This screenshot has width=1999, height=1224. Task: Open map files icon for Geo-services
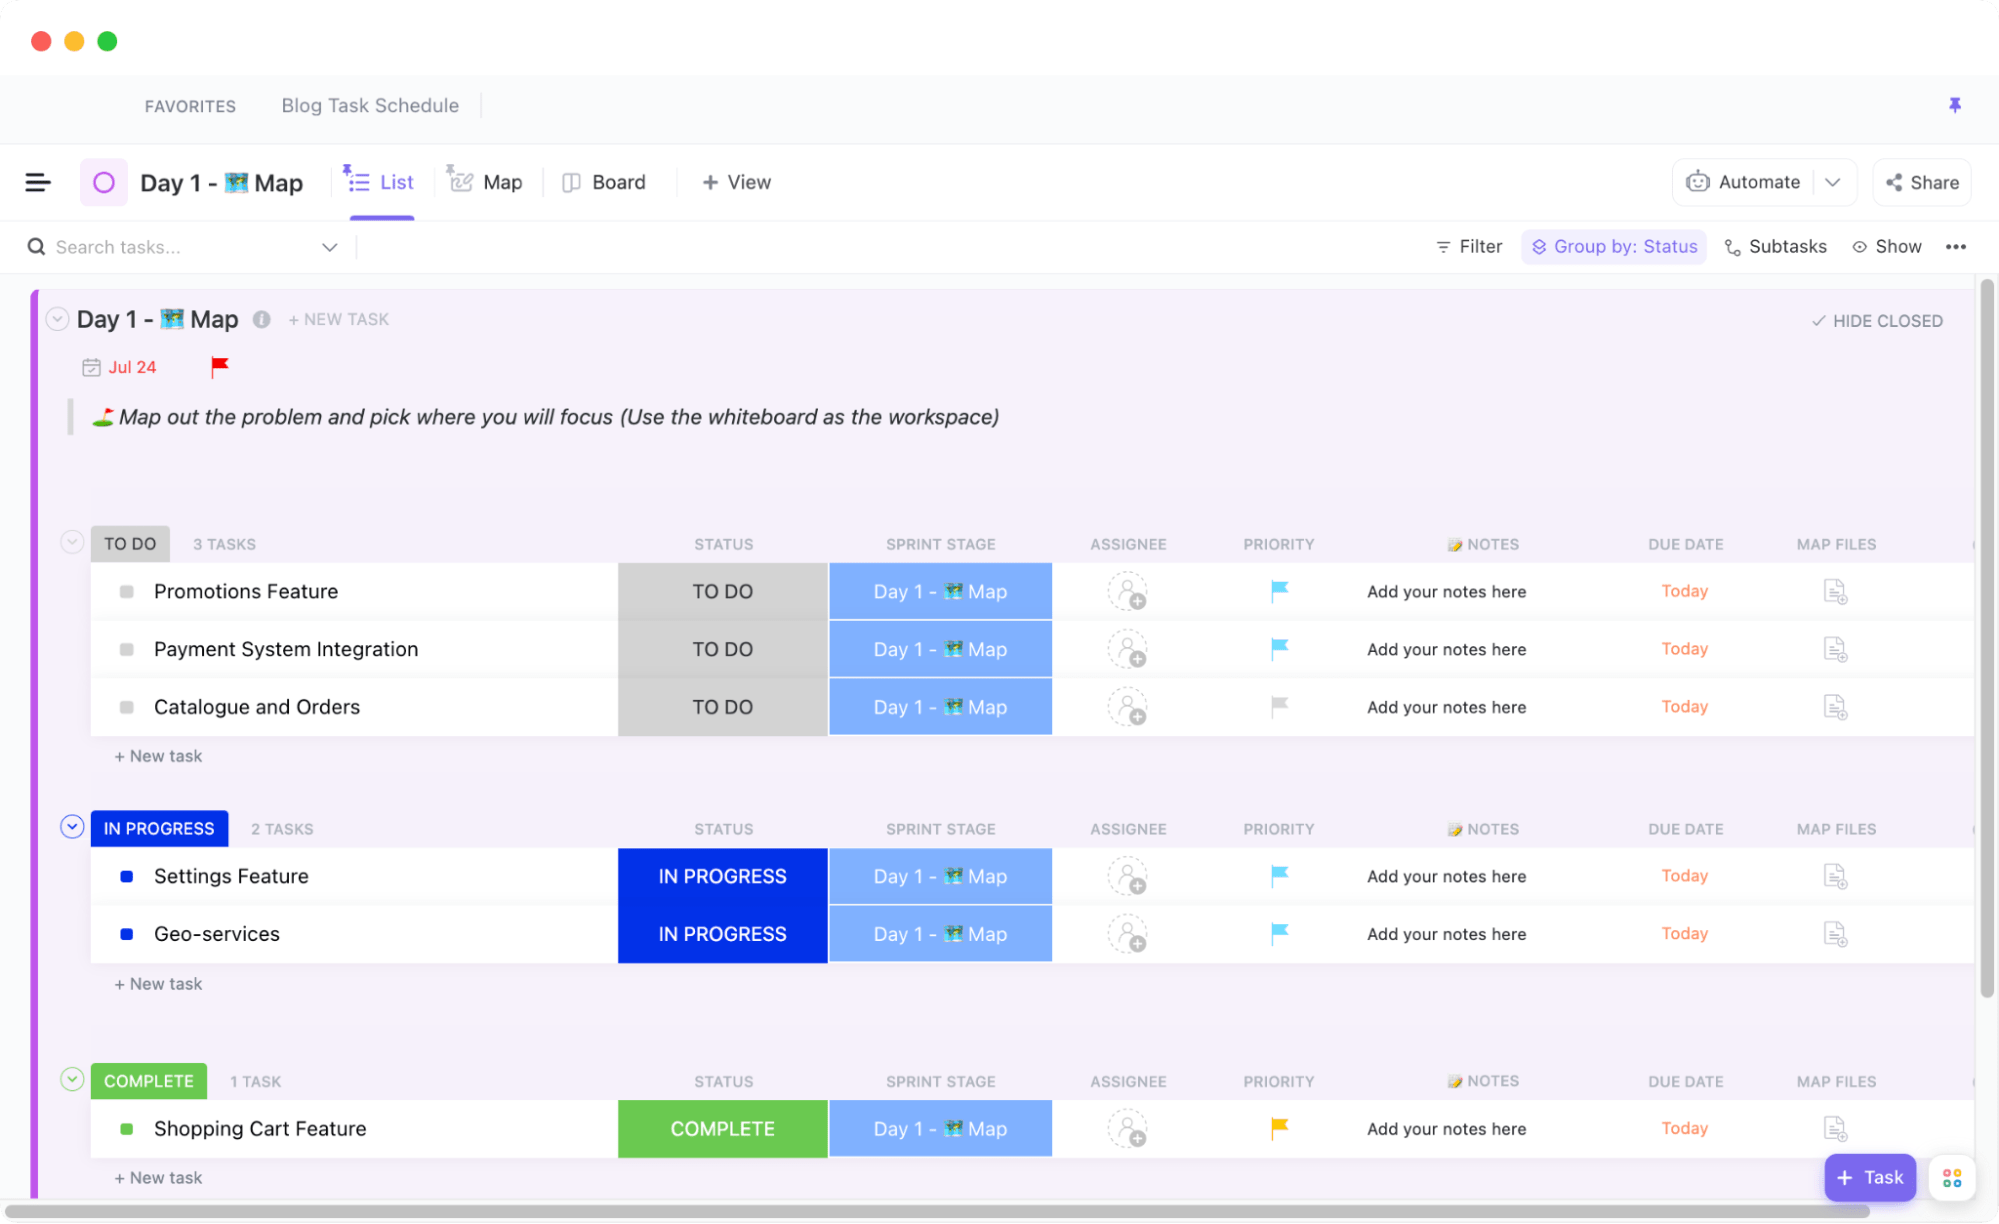1834,934
